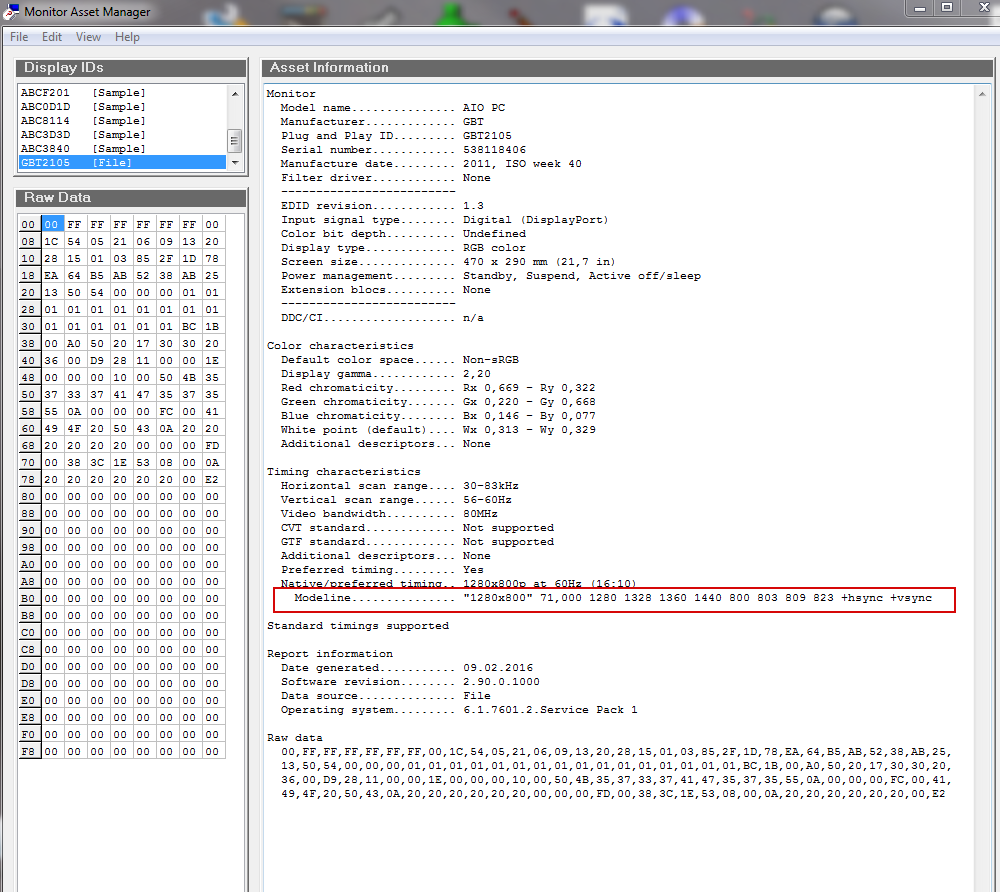Select byte E2 in Raw Data row 78
1000x892 pixels.
[212, 477]
